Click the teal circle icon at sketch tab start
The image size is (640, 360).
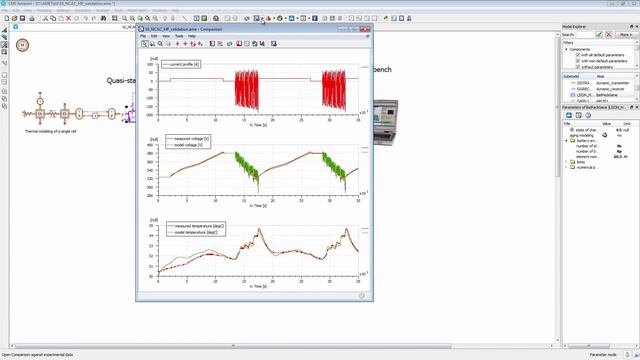point(16,27)
